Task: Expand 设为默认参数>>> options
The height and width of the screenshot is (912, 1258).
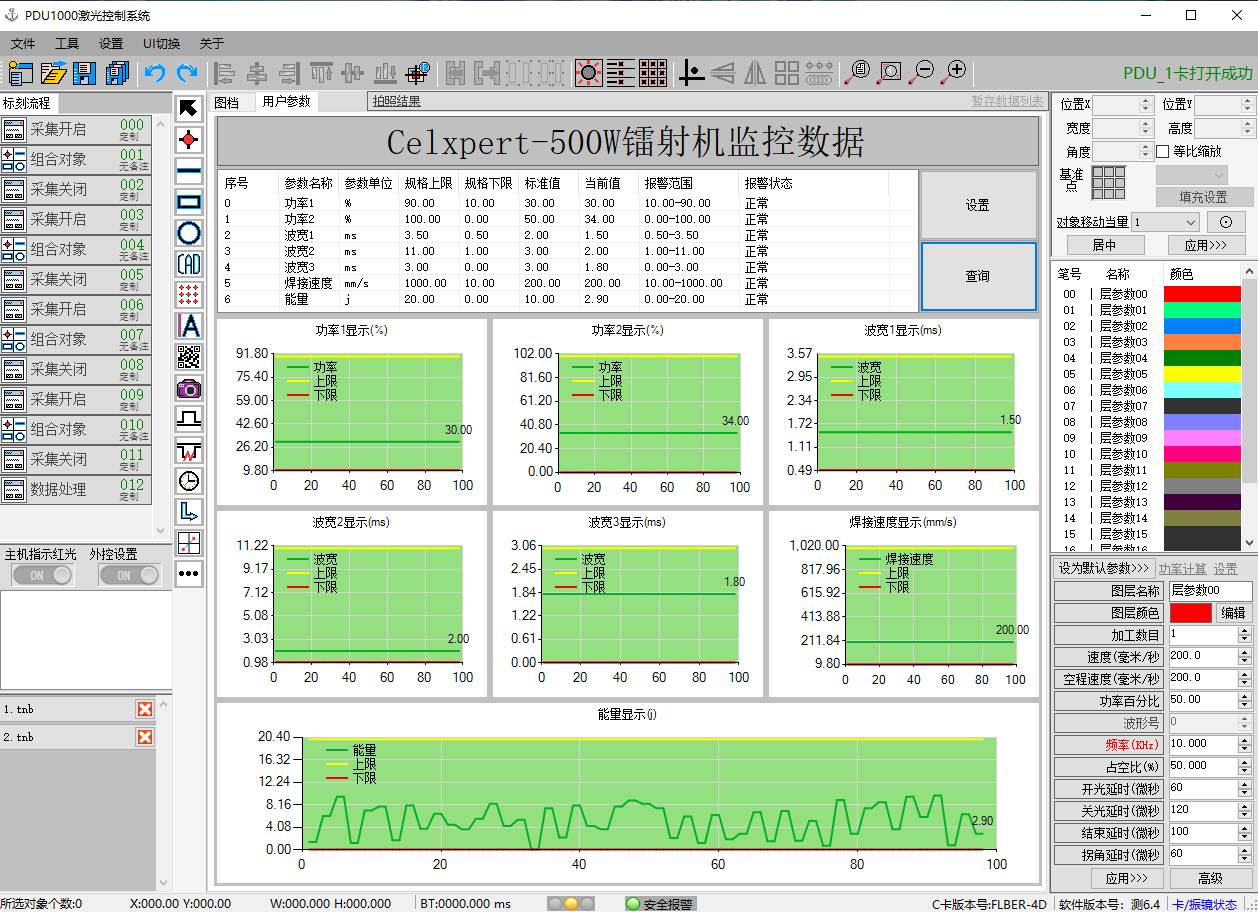Action: 1103,568
